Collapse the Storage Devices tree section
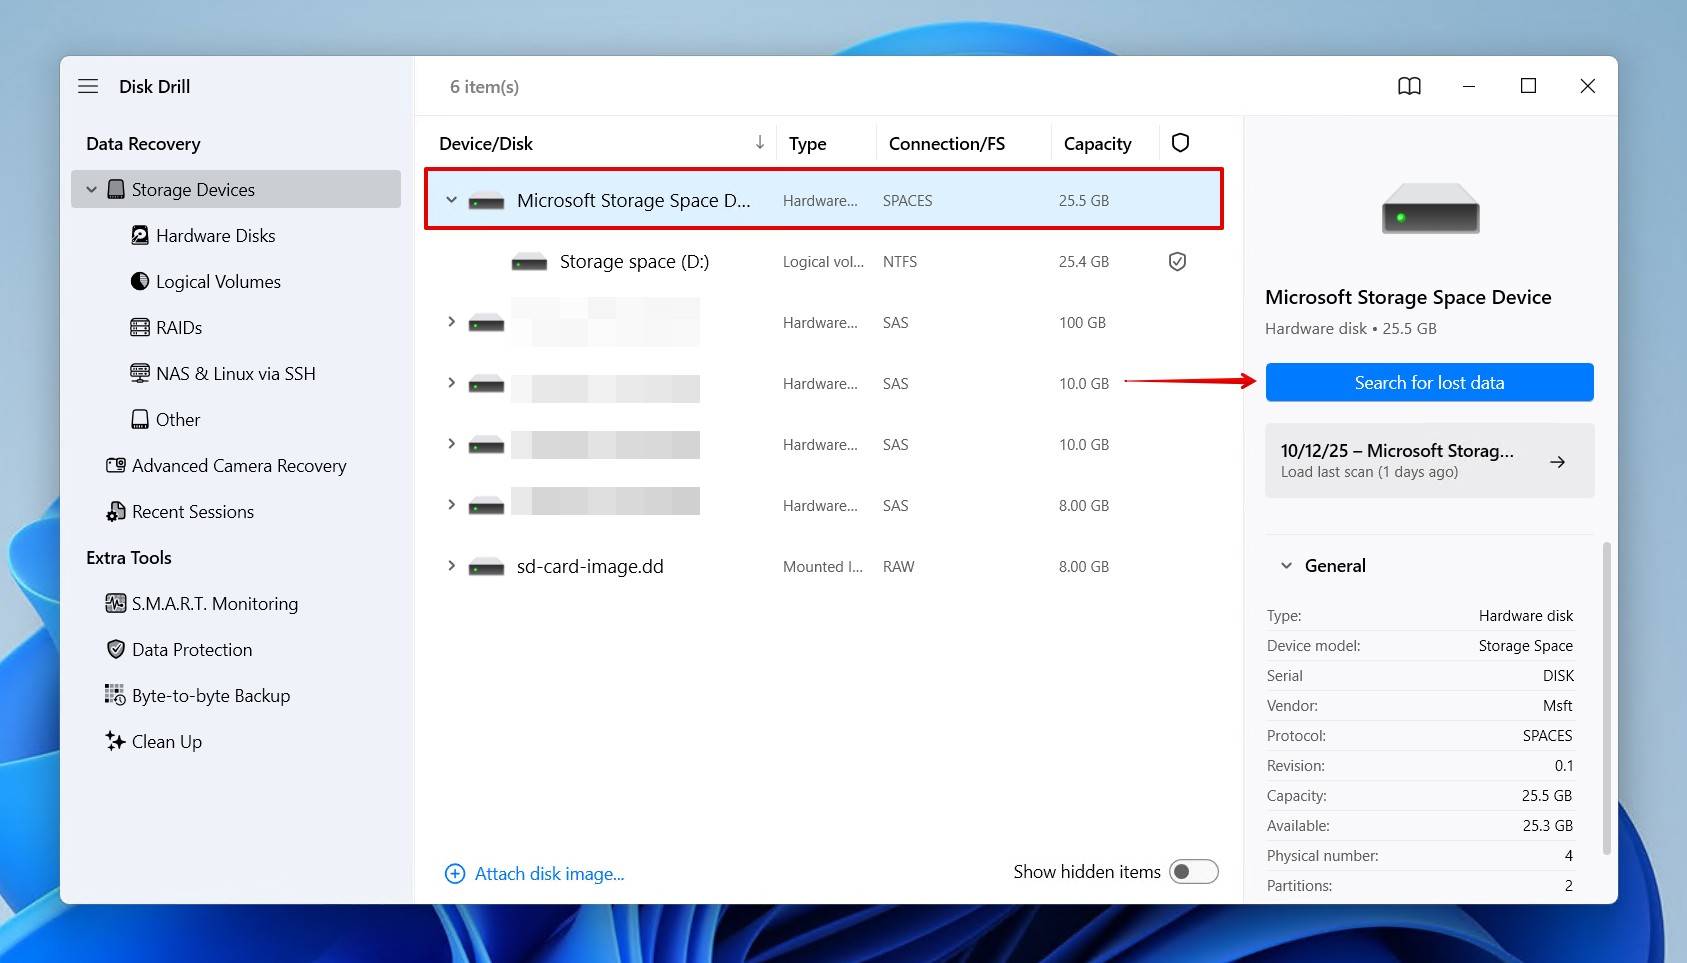 coord(92,190)
